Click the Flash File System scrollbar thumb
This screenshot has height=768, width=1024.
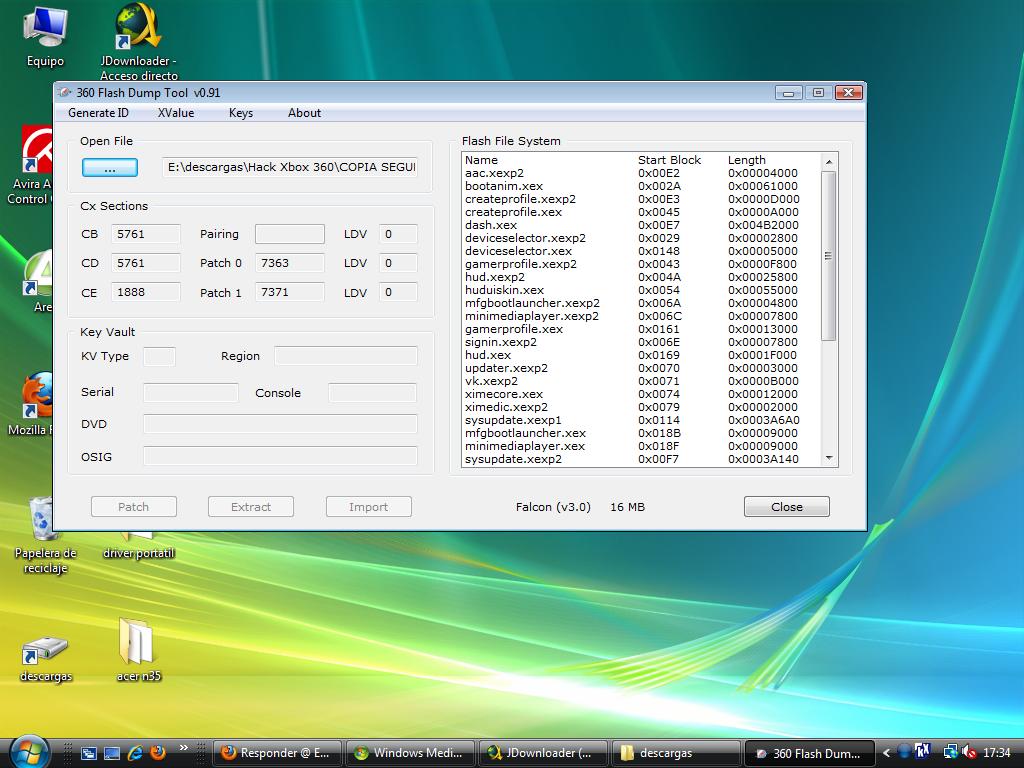point(829,256)
